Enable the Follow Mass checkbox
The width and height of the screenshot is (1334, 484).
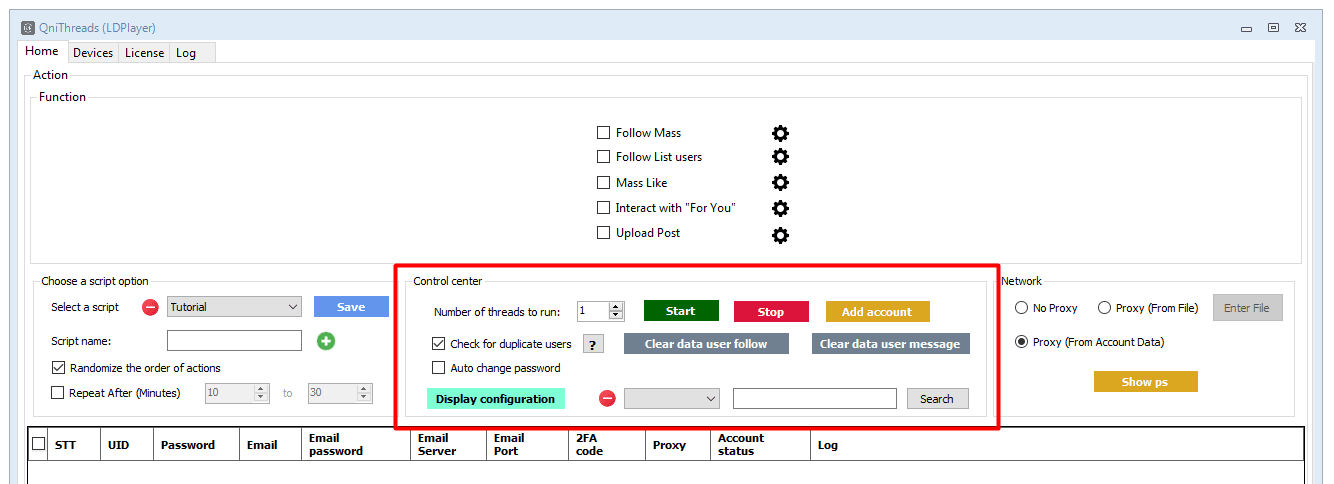(x=603, y=133)
